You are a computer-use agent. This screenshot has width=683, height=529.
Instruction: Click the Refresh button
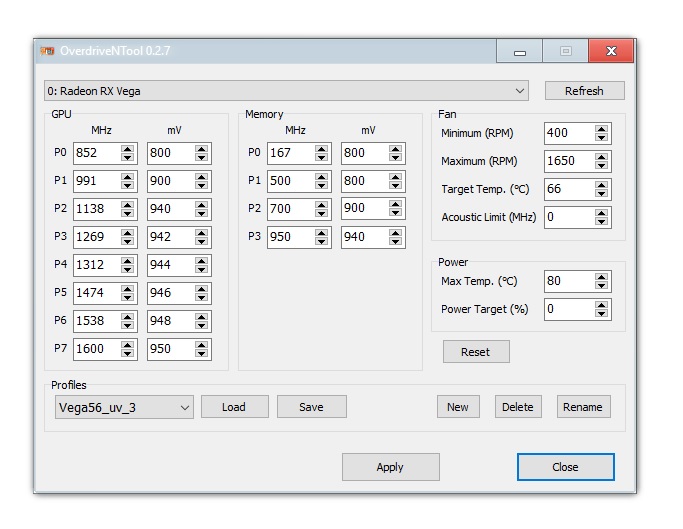coord(584,91)
